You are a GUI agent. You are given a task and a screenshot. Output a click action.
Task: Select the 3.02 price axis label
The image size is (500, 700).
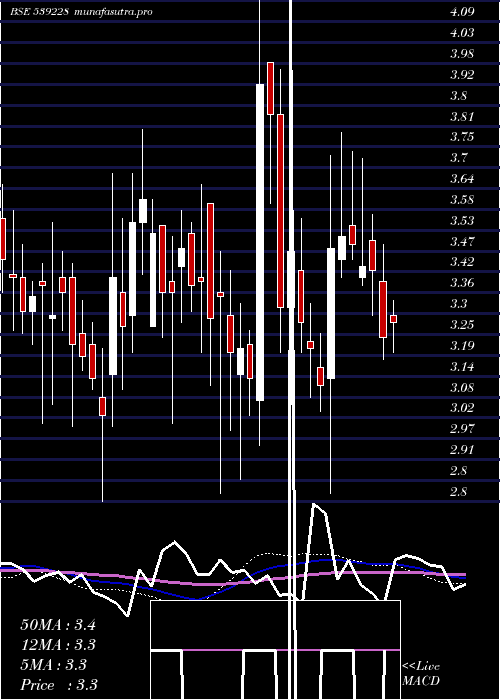(462, 408)
